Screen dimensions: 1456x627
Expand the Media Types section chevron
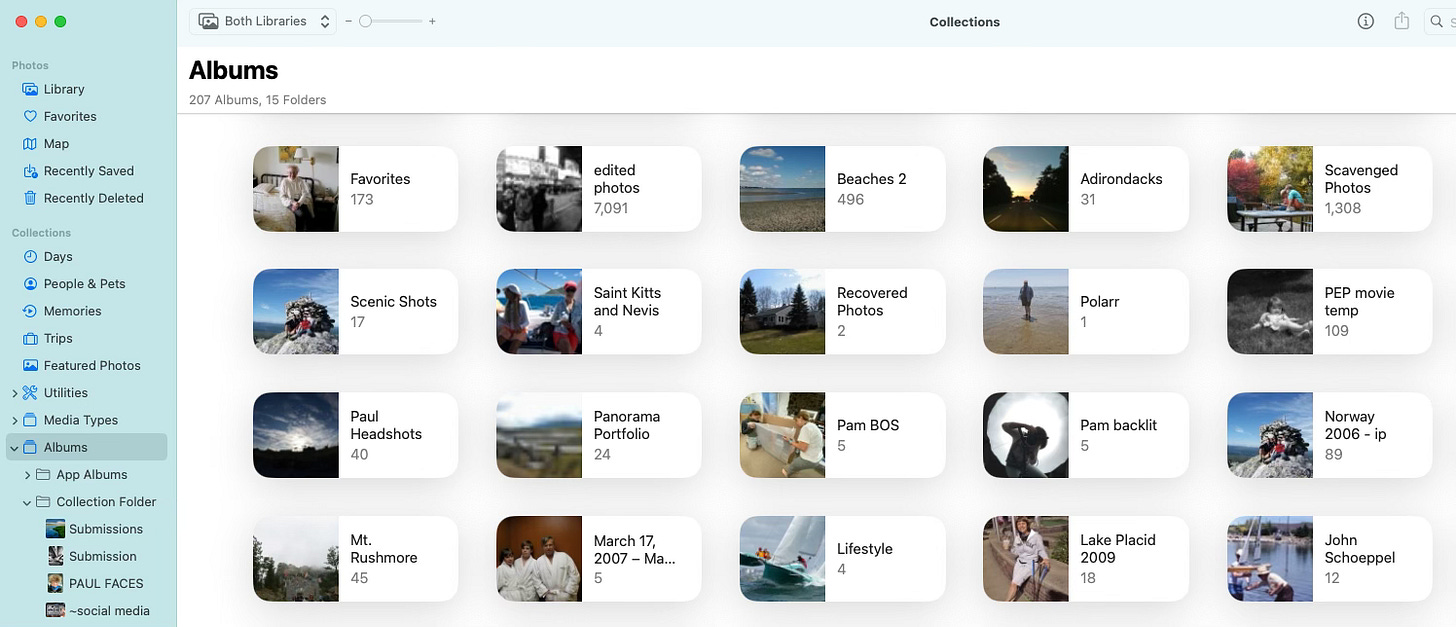tap(14, 420)
